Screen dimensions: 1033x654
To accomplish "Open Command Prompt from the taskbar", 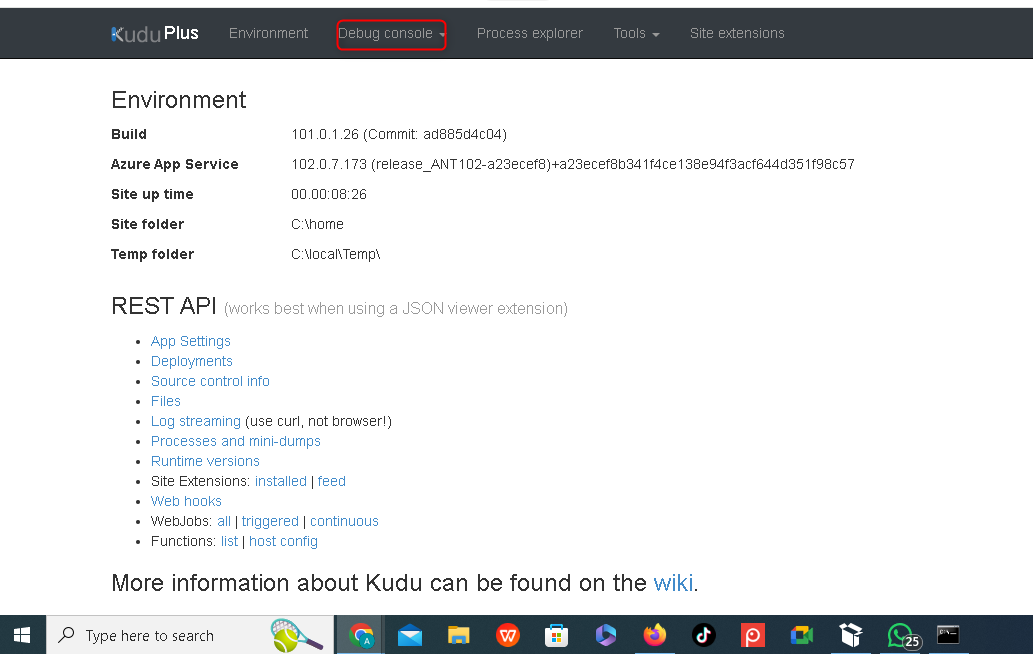I will 948,634.
